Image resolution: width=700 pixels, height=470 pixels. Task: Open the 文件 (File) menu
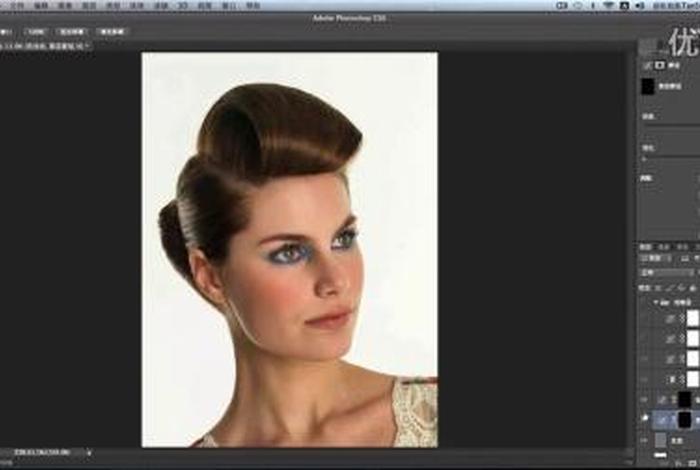pyautogui.click(x=17, y=6)
